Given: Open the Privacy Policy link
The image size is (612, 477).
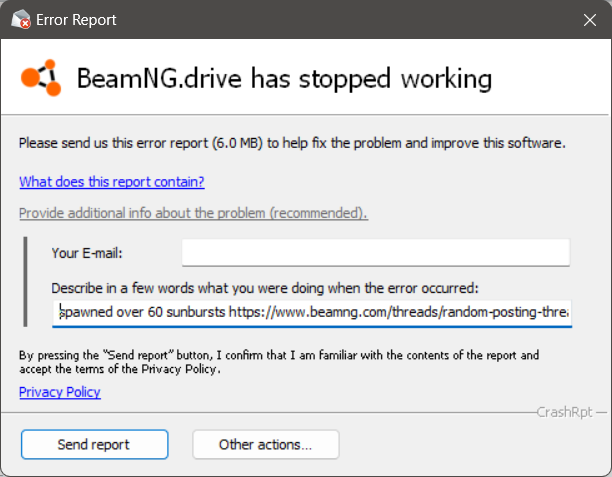Looking at the screenshot, I should [60, 392].
